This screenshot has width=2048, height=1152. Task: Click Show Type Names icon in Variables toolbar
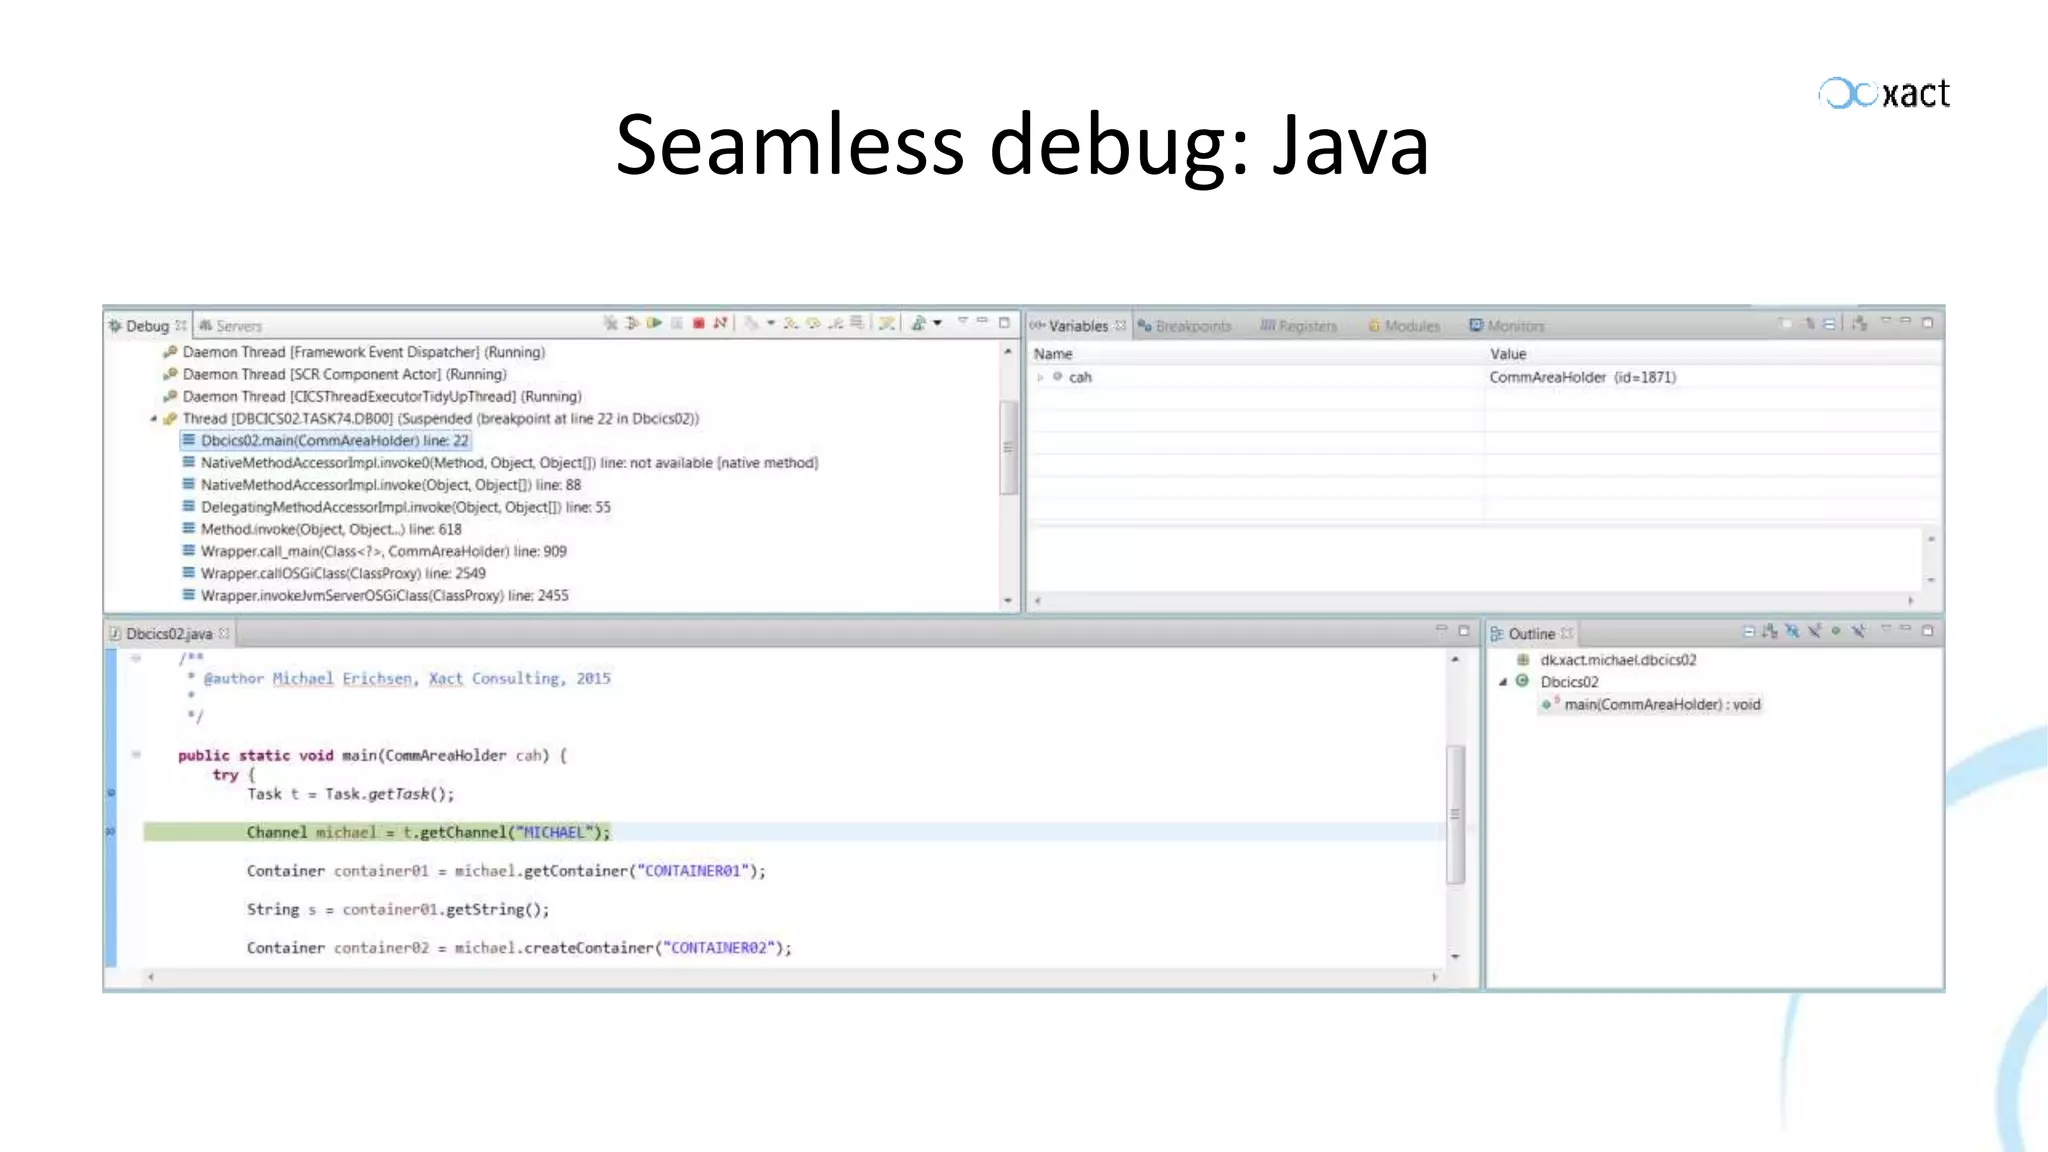pos(1785,323)
